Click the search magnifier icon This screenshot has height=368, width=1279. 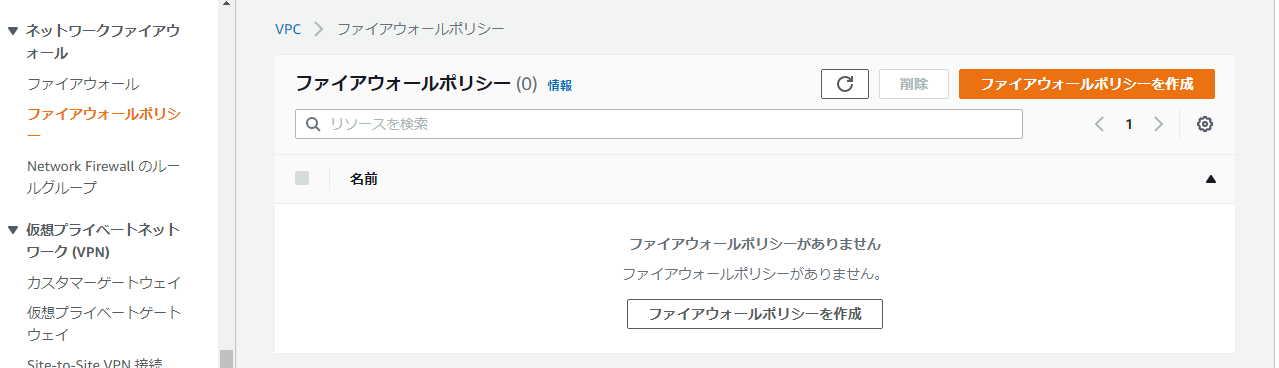pos(312,124)
